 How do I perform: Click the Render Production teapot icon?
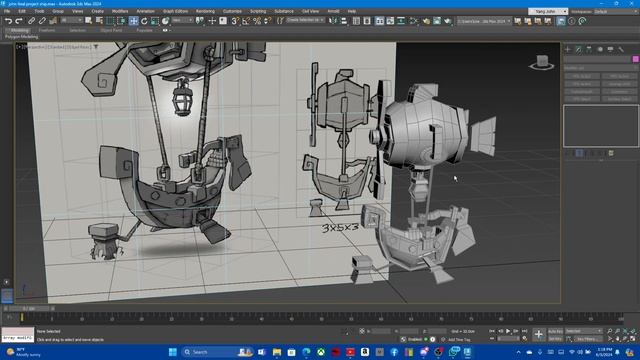pyautogui.click(x=448, y=21)
